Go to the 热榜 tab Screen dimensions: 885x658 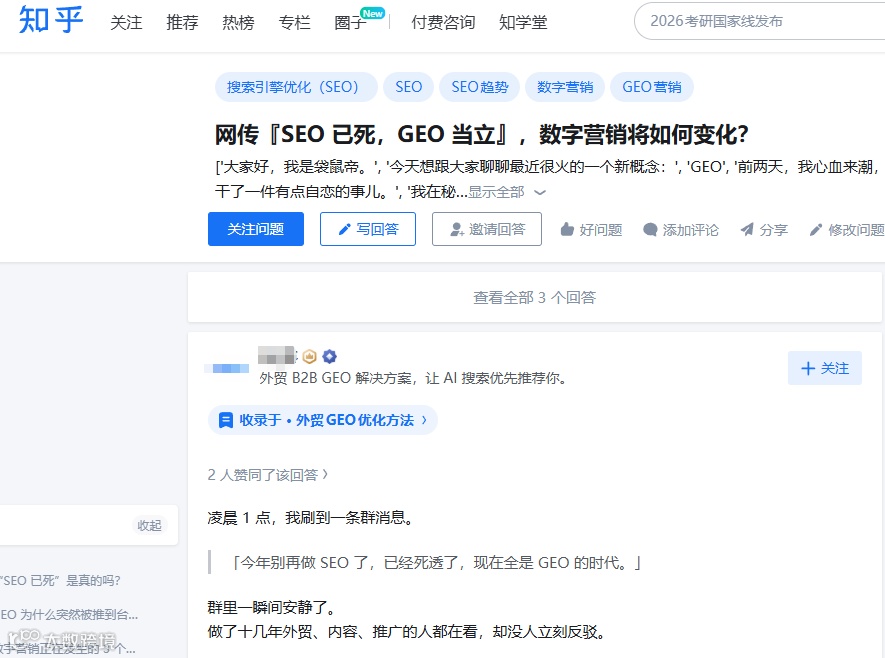[x=238, y=23]
